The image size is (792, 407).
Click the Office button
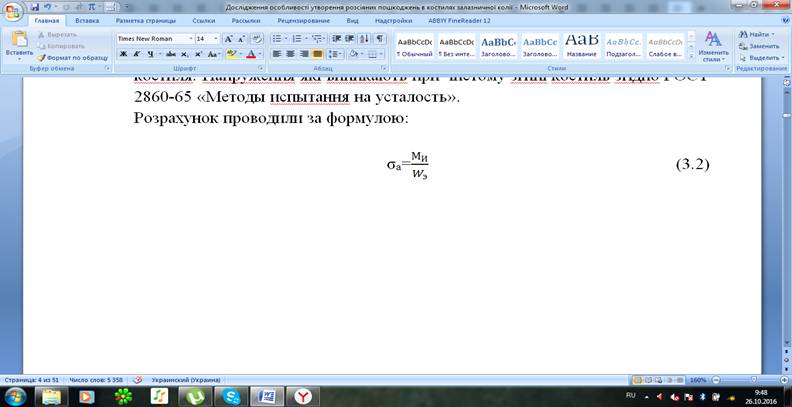[14, 12]
